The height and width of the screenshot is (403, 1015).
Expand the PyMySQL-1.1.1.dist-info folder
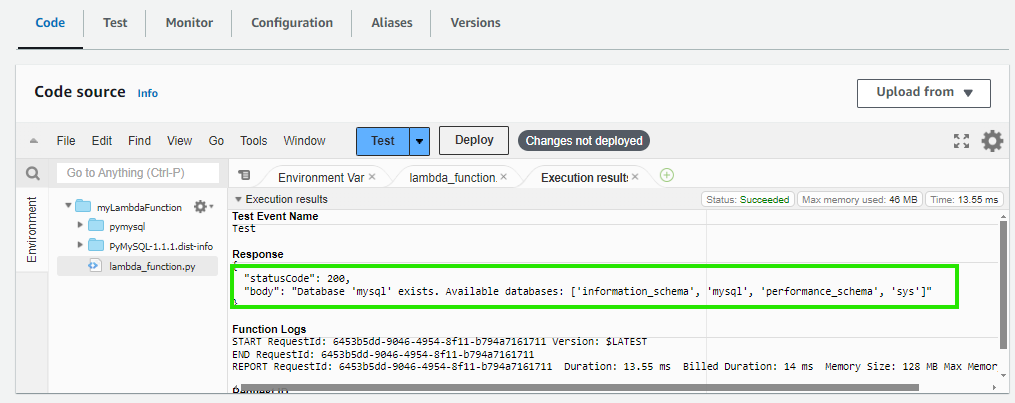(x=80, y=245)
